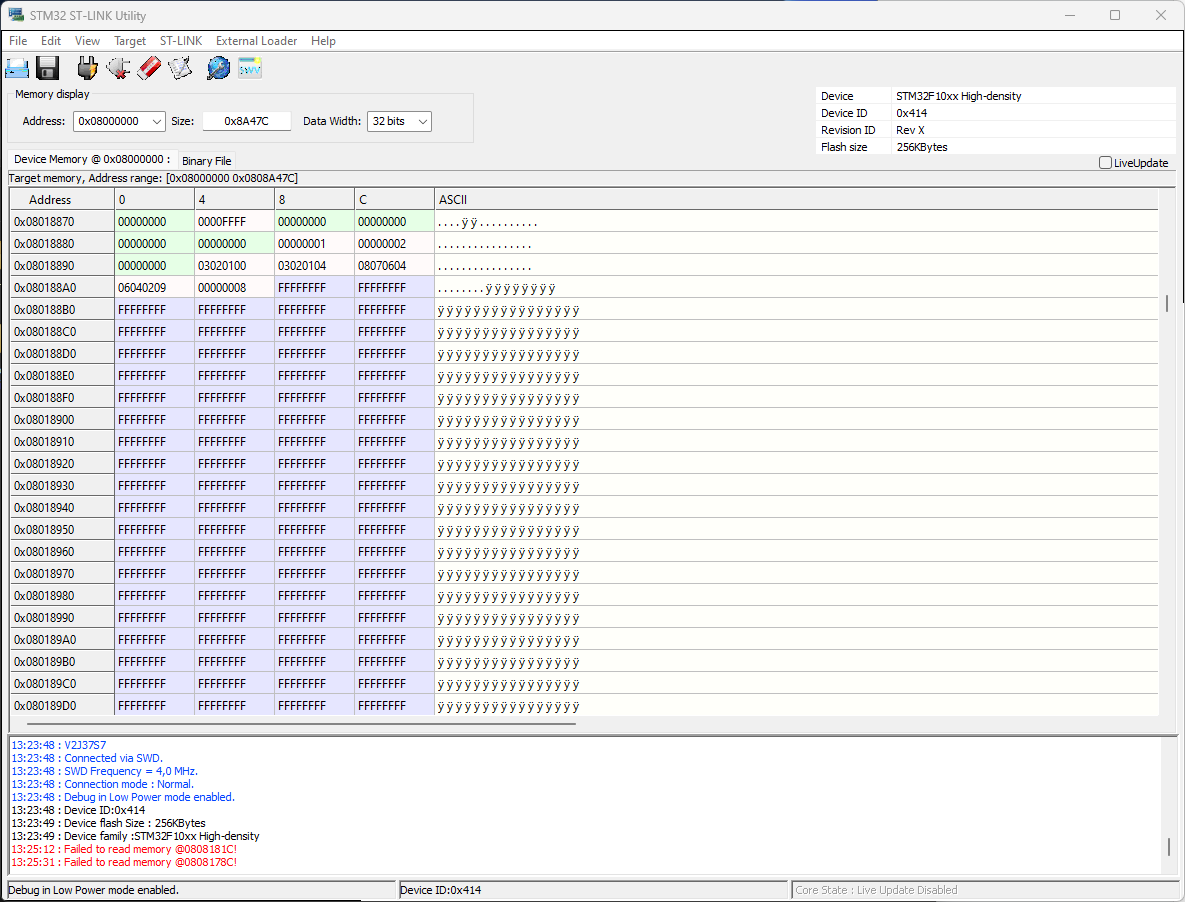
Task: Open the ST-LINK firmware globe icon
Action: pos(218,68)
